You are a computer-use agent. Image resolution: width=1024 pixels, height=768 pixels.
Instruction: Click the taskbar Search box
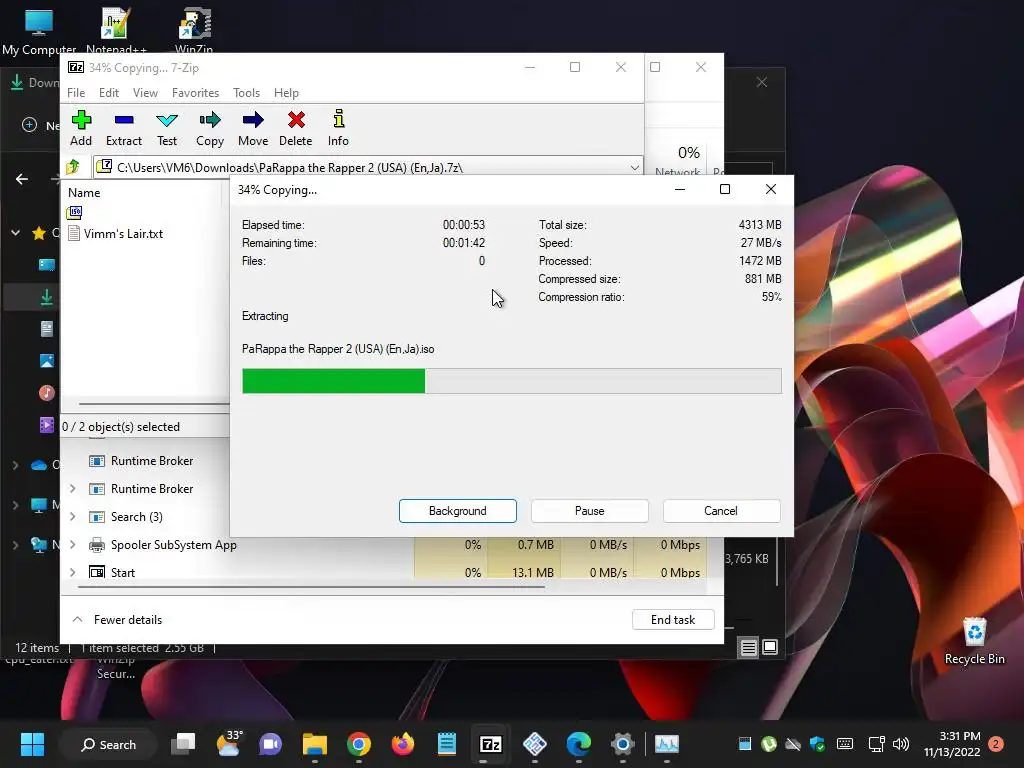(108, 744)
